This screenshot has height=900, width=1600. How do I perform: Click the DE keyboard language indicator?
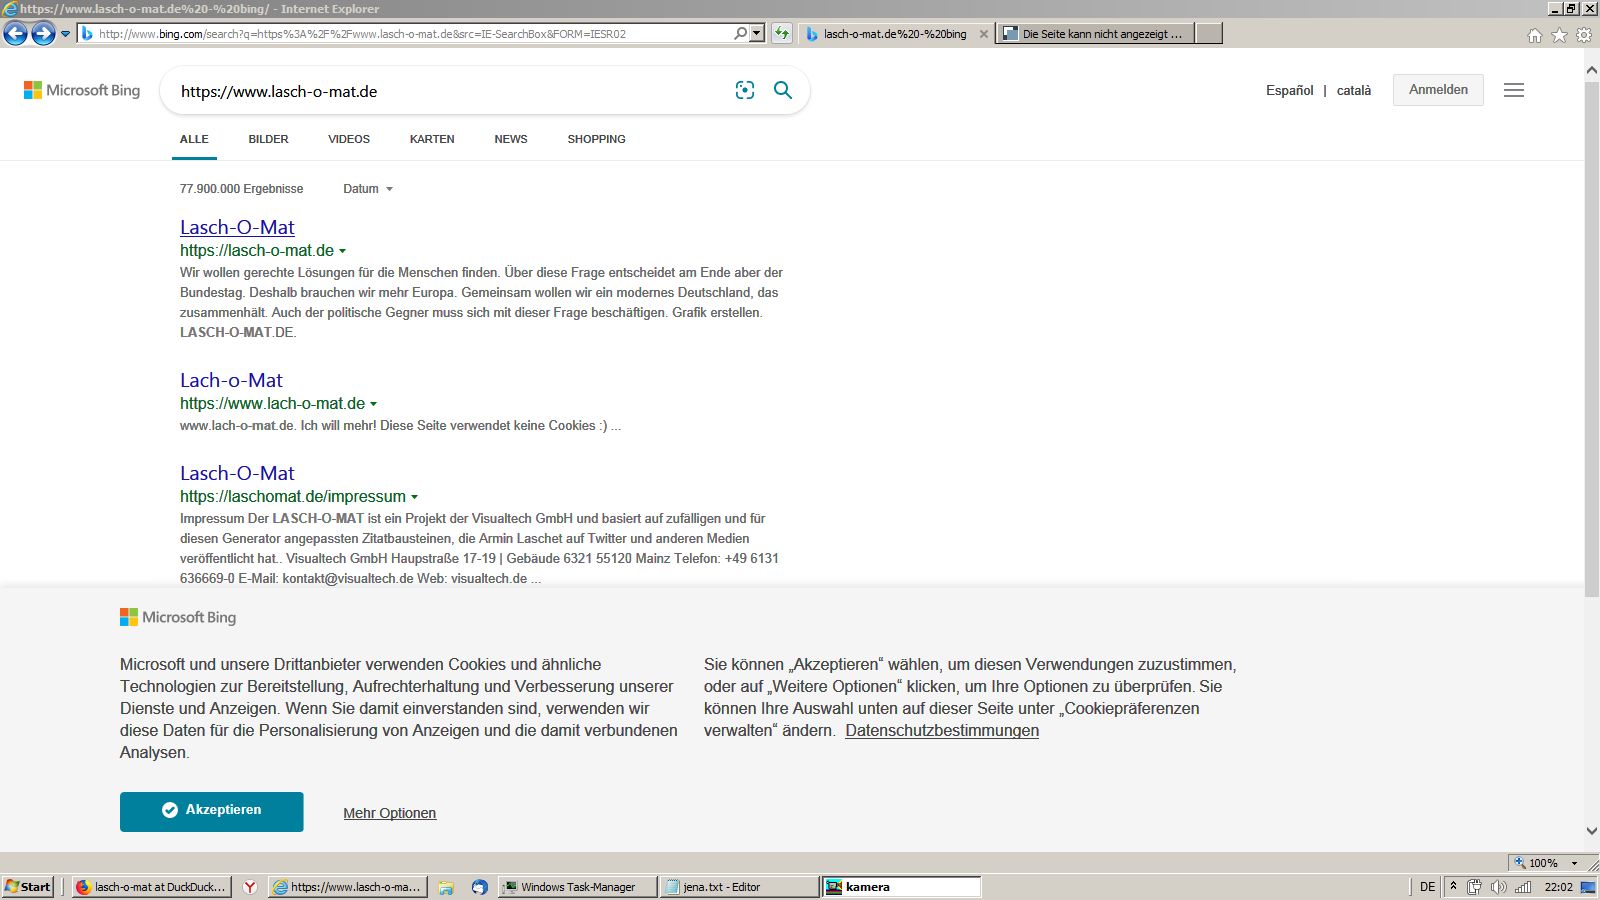pyautogui.click(x=1427, y=887)
